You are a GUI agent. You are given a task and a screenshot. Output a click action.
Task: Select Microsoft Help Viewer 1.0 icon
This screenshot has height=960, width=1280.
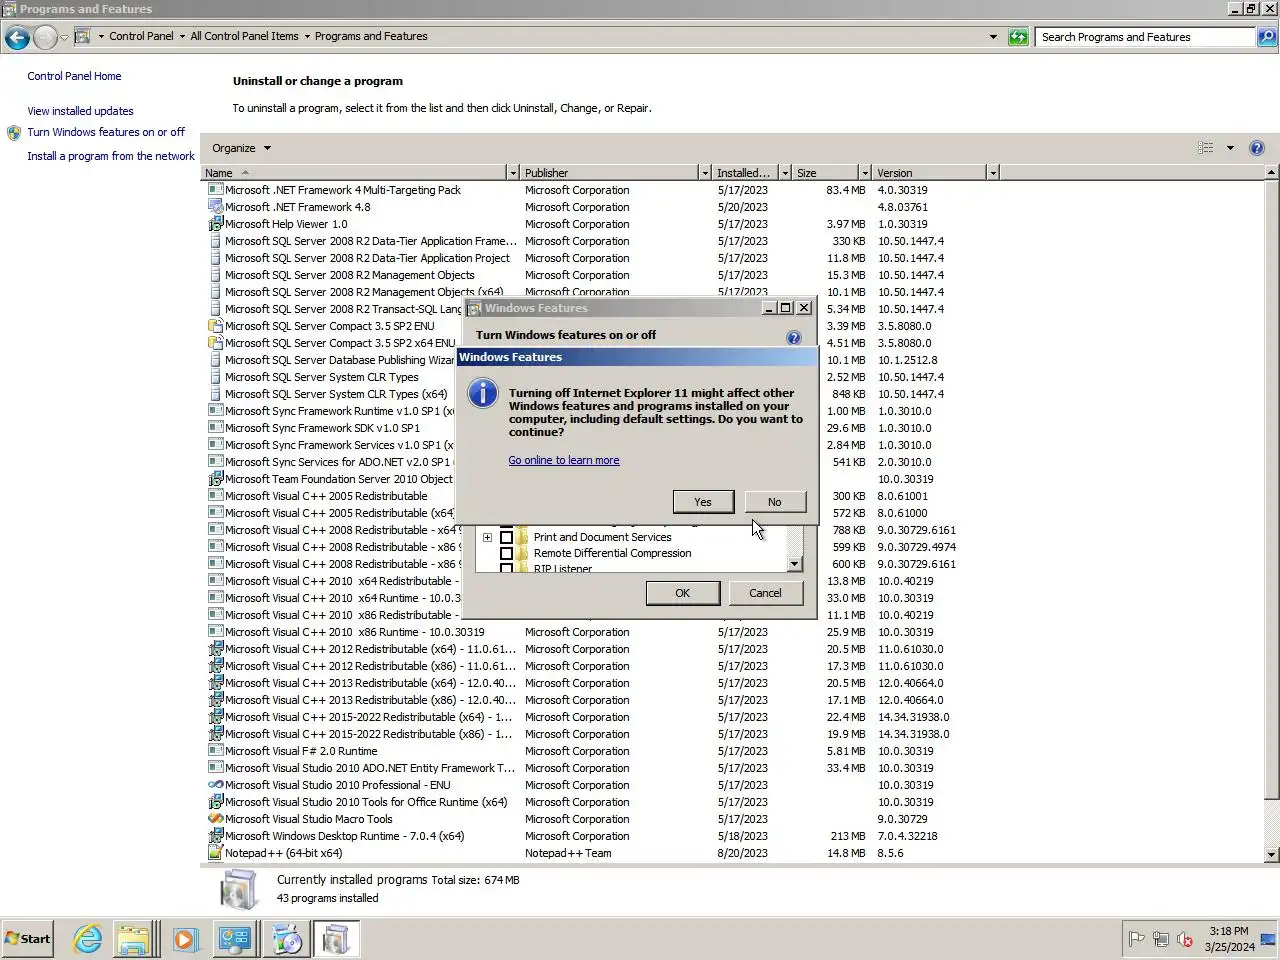point(215,224)
